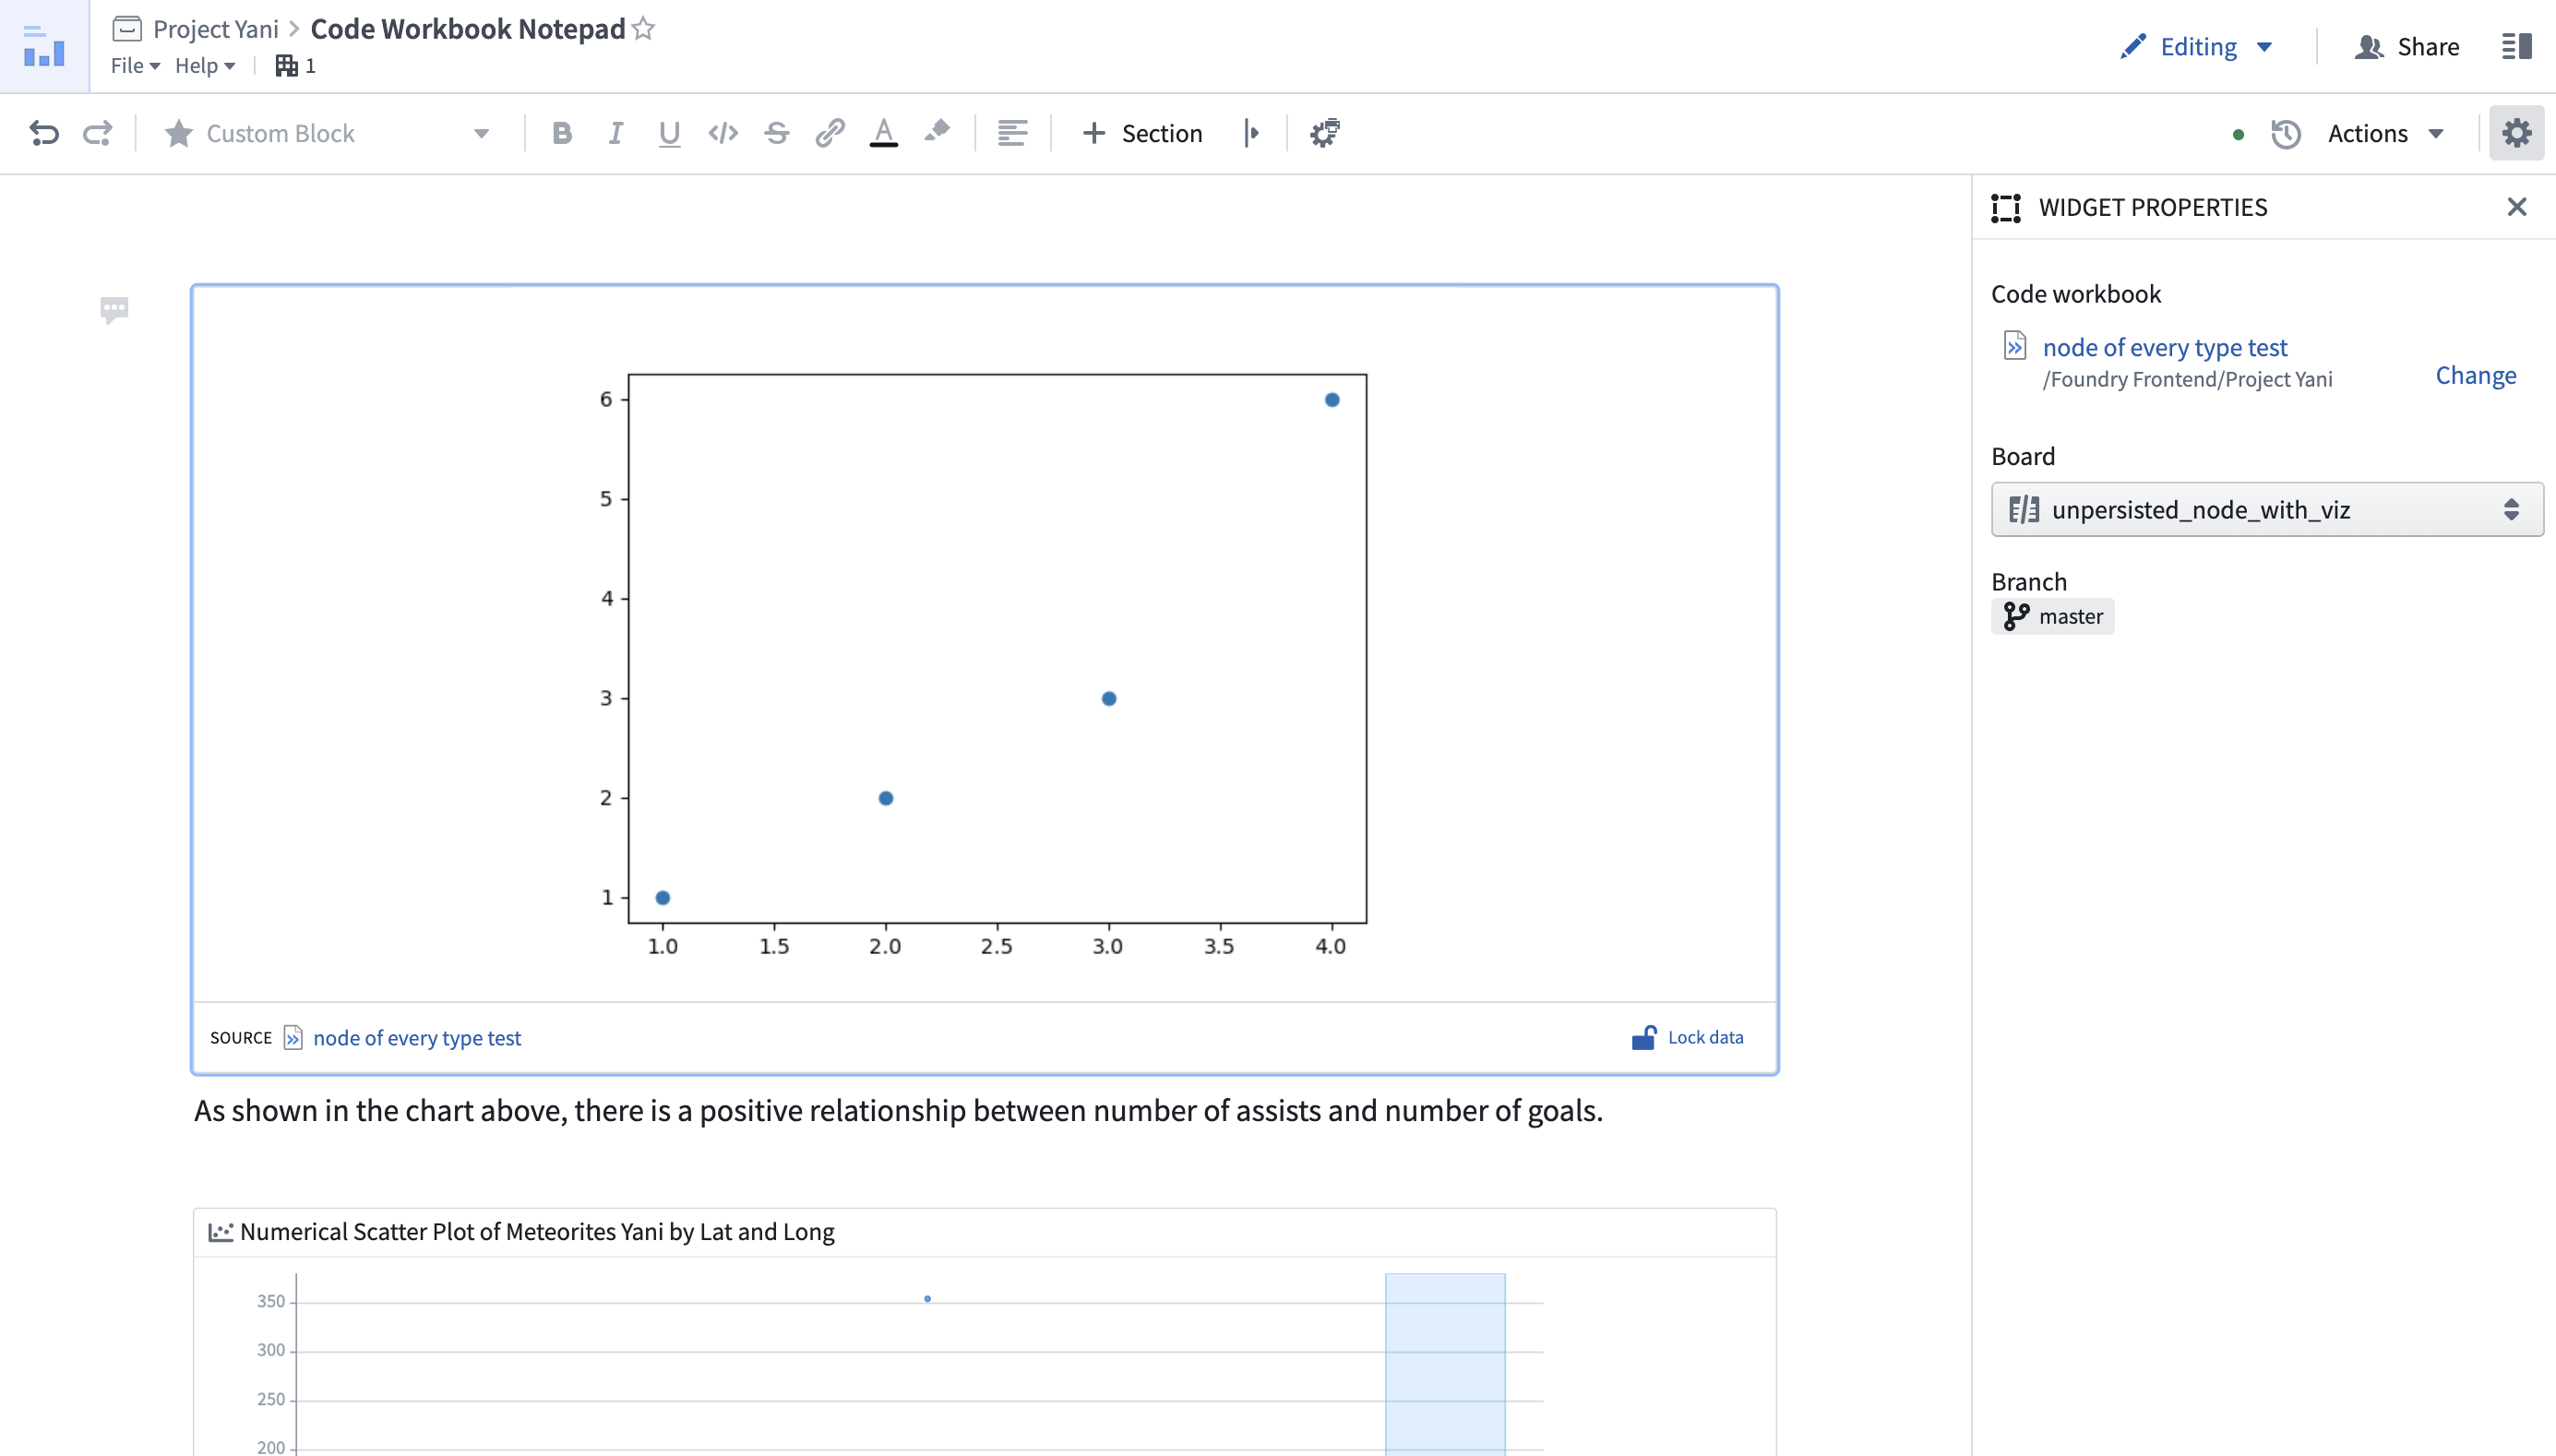Open the widget settings gear icon

2516,133
